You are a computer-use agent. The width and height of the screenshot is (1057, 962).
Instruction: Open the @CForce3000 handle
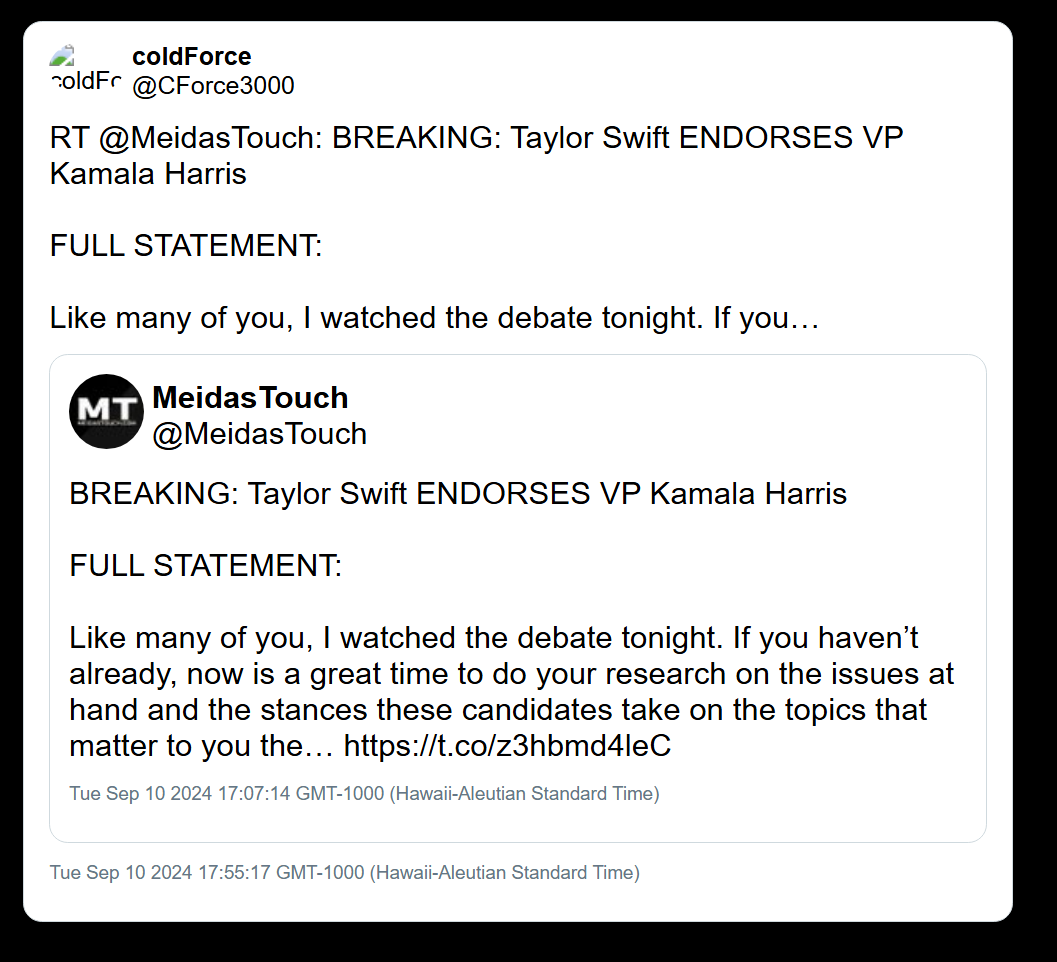coord(213,86)
